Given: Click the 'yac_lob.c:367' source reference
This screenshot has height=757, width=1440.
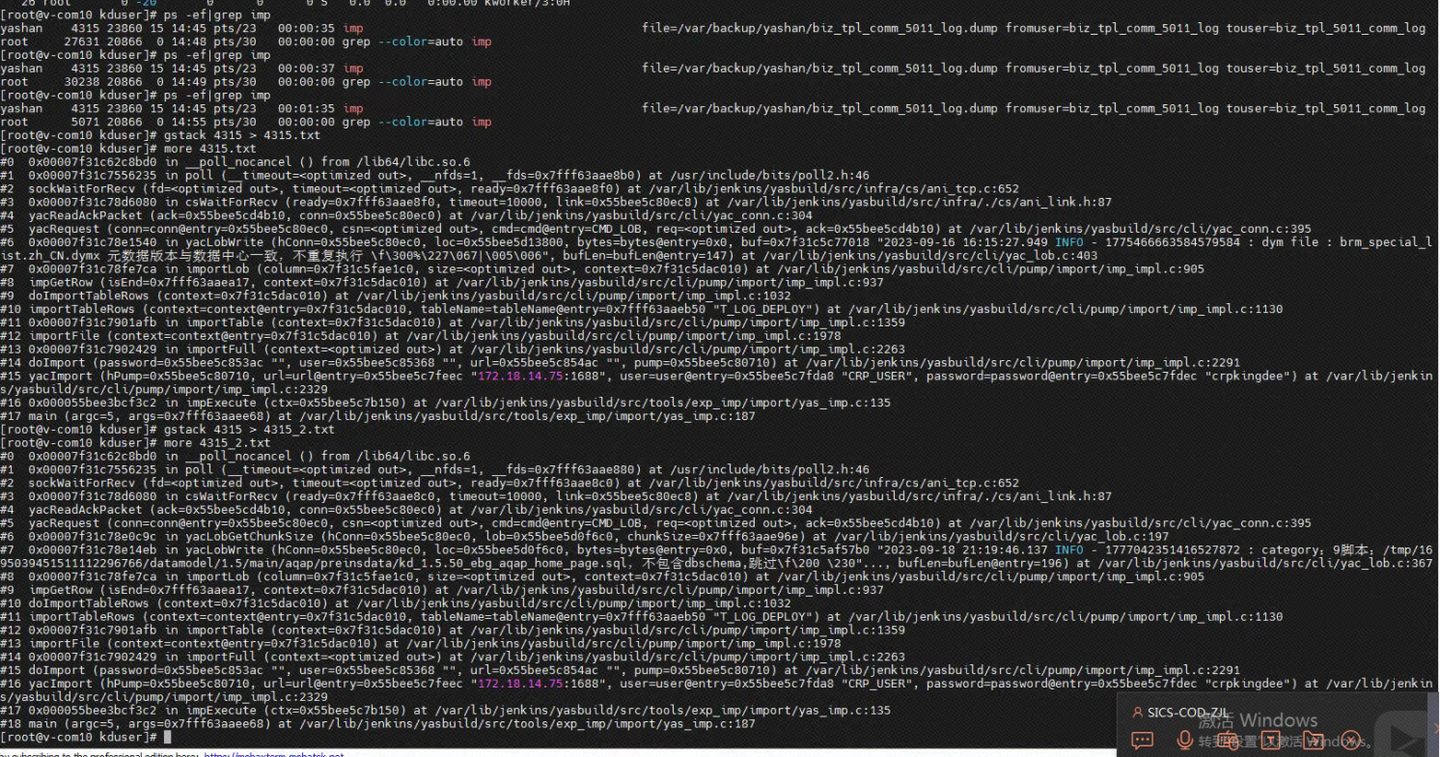Looking at the screenshot, I should pyautogui.click(x=1386, y=563).
